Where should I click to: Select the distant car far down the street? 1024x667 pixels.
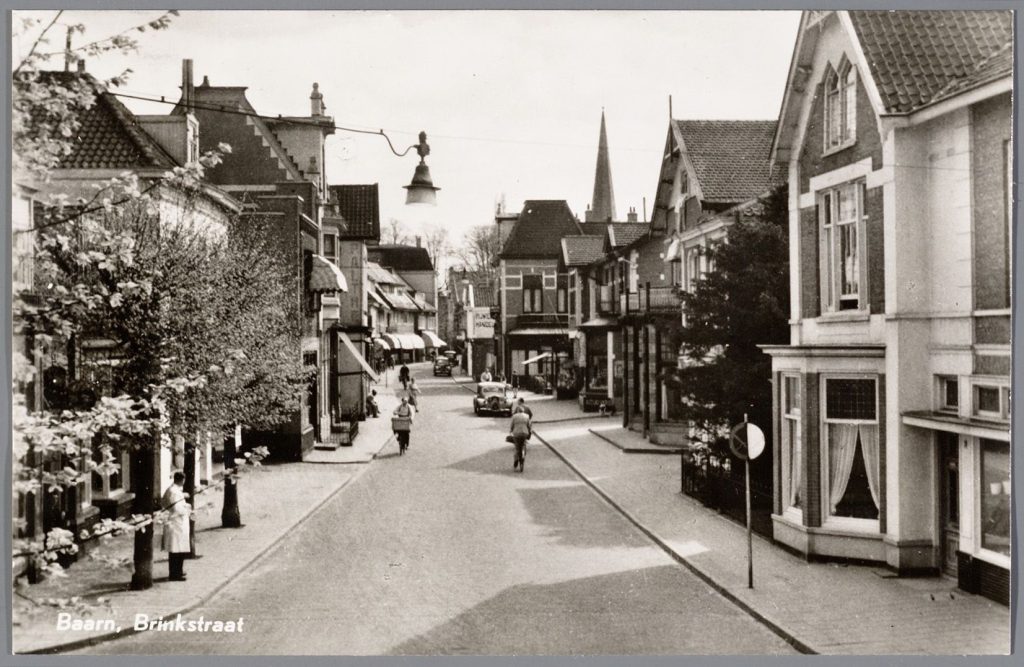tap(442, 366)
